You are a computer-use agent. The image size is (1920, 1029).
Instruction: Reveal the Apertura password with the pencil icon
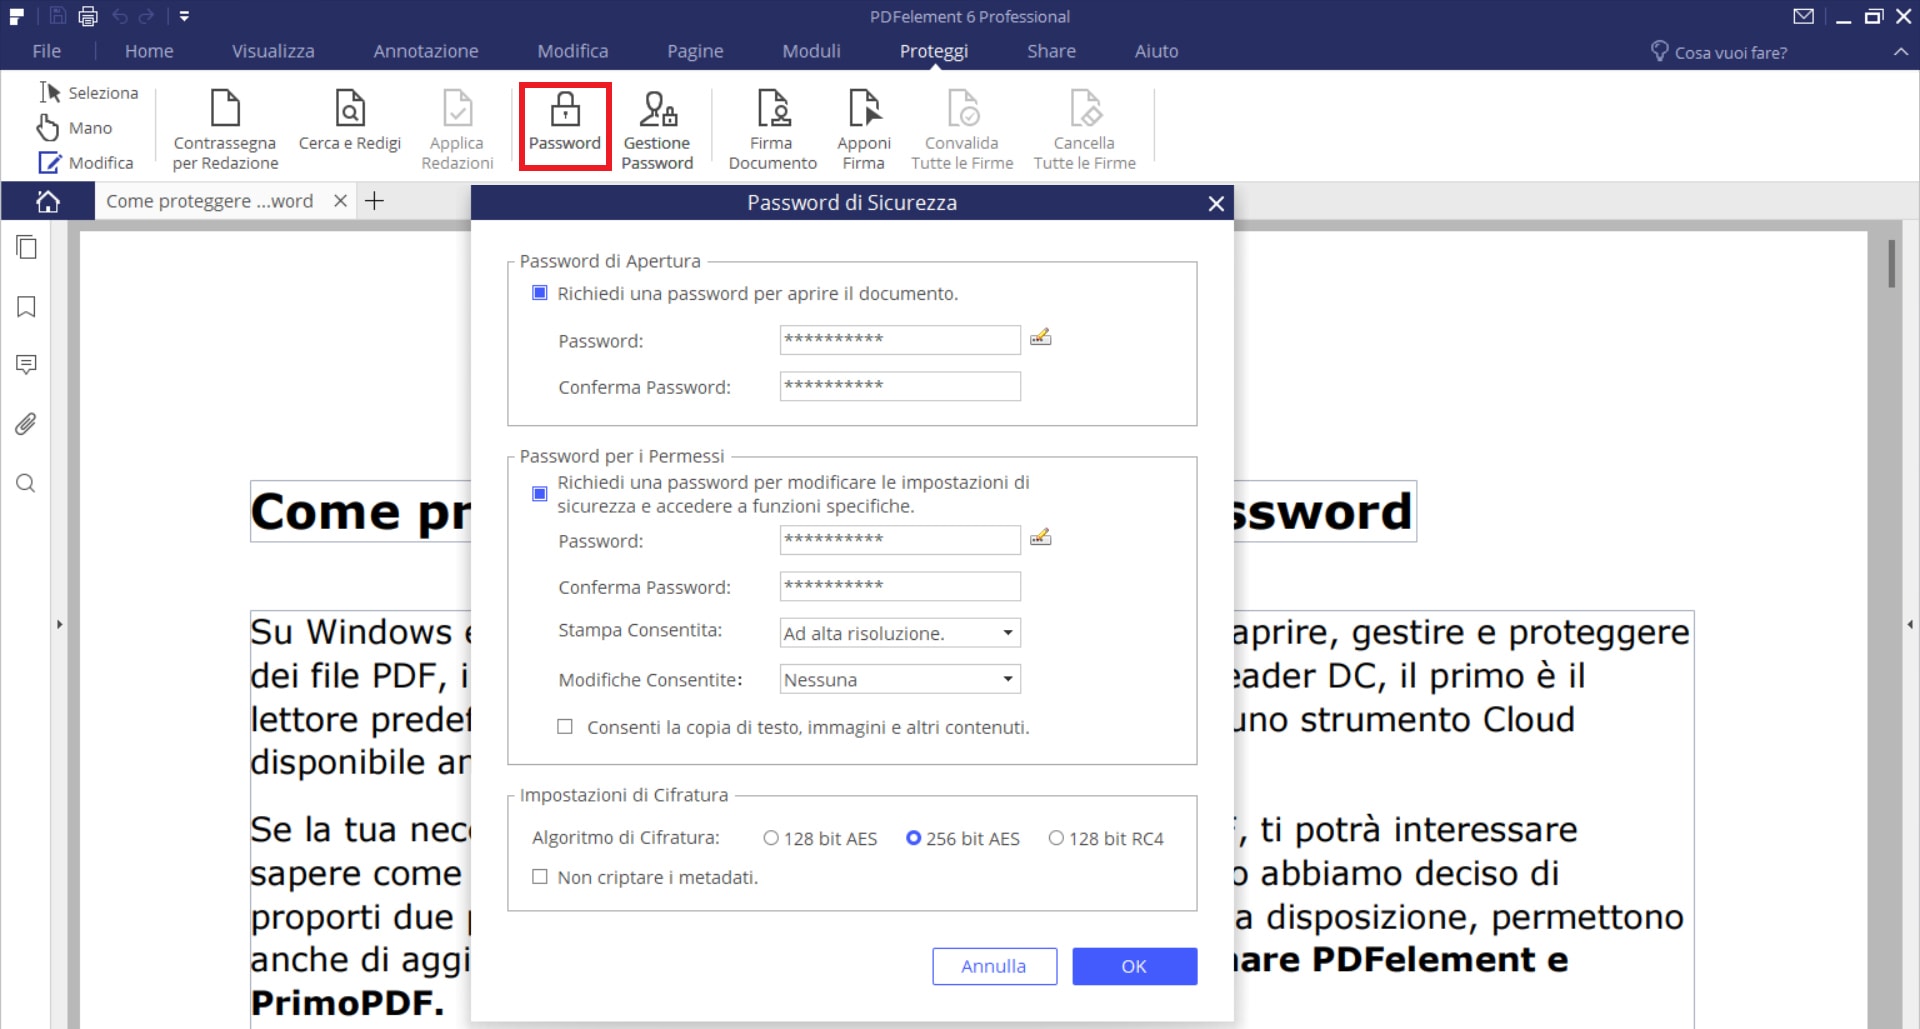point(1041,338)
